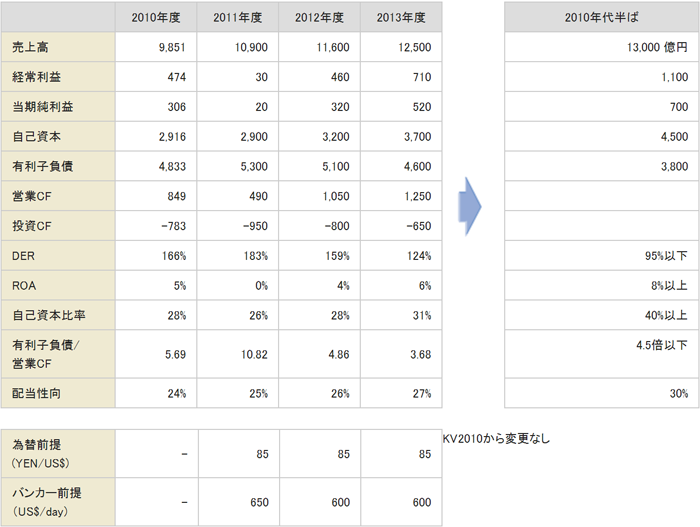
Task: Click the 1,250 operating CF value
Action: (x=418, y=197)
